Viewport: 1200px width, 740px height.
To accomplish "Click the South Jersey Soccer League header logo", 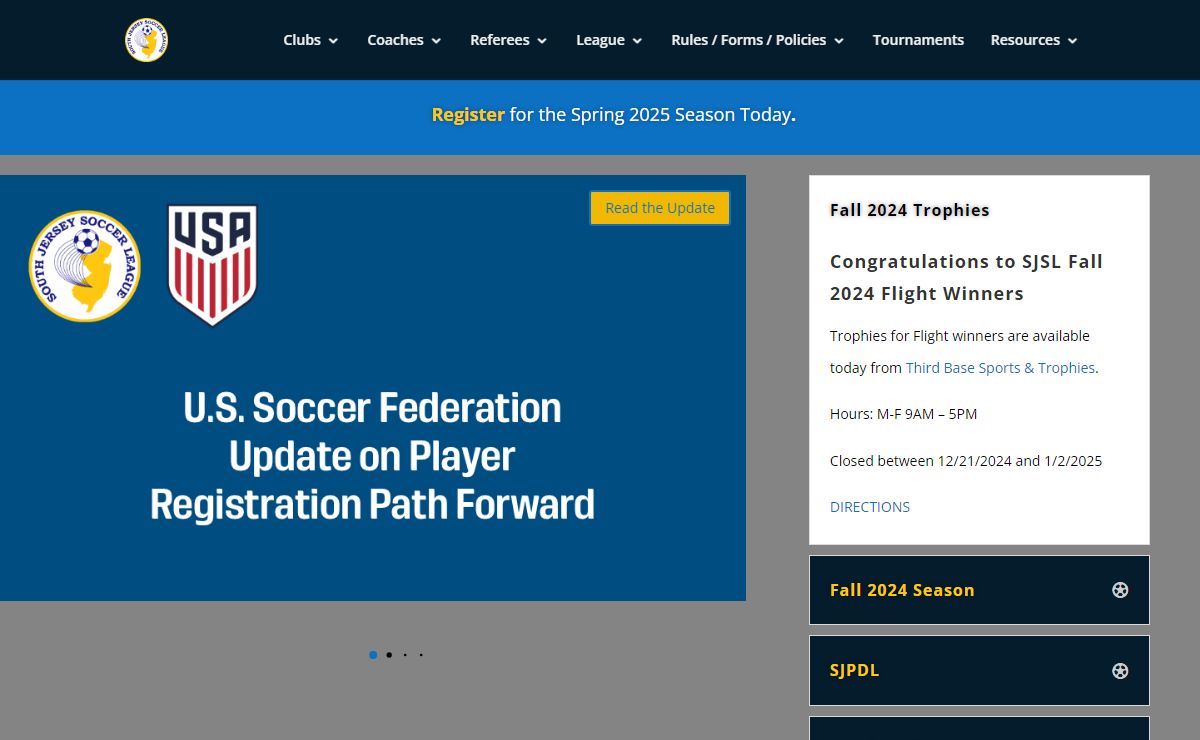I will point(146,40).
